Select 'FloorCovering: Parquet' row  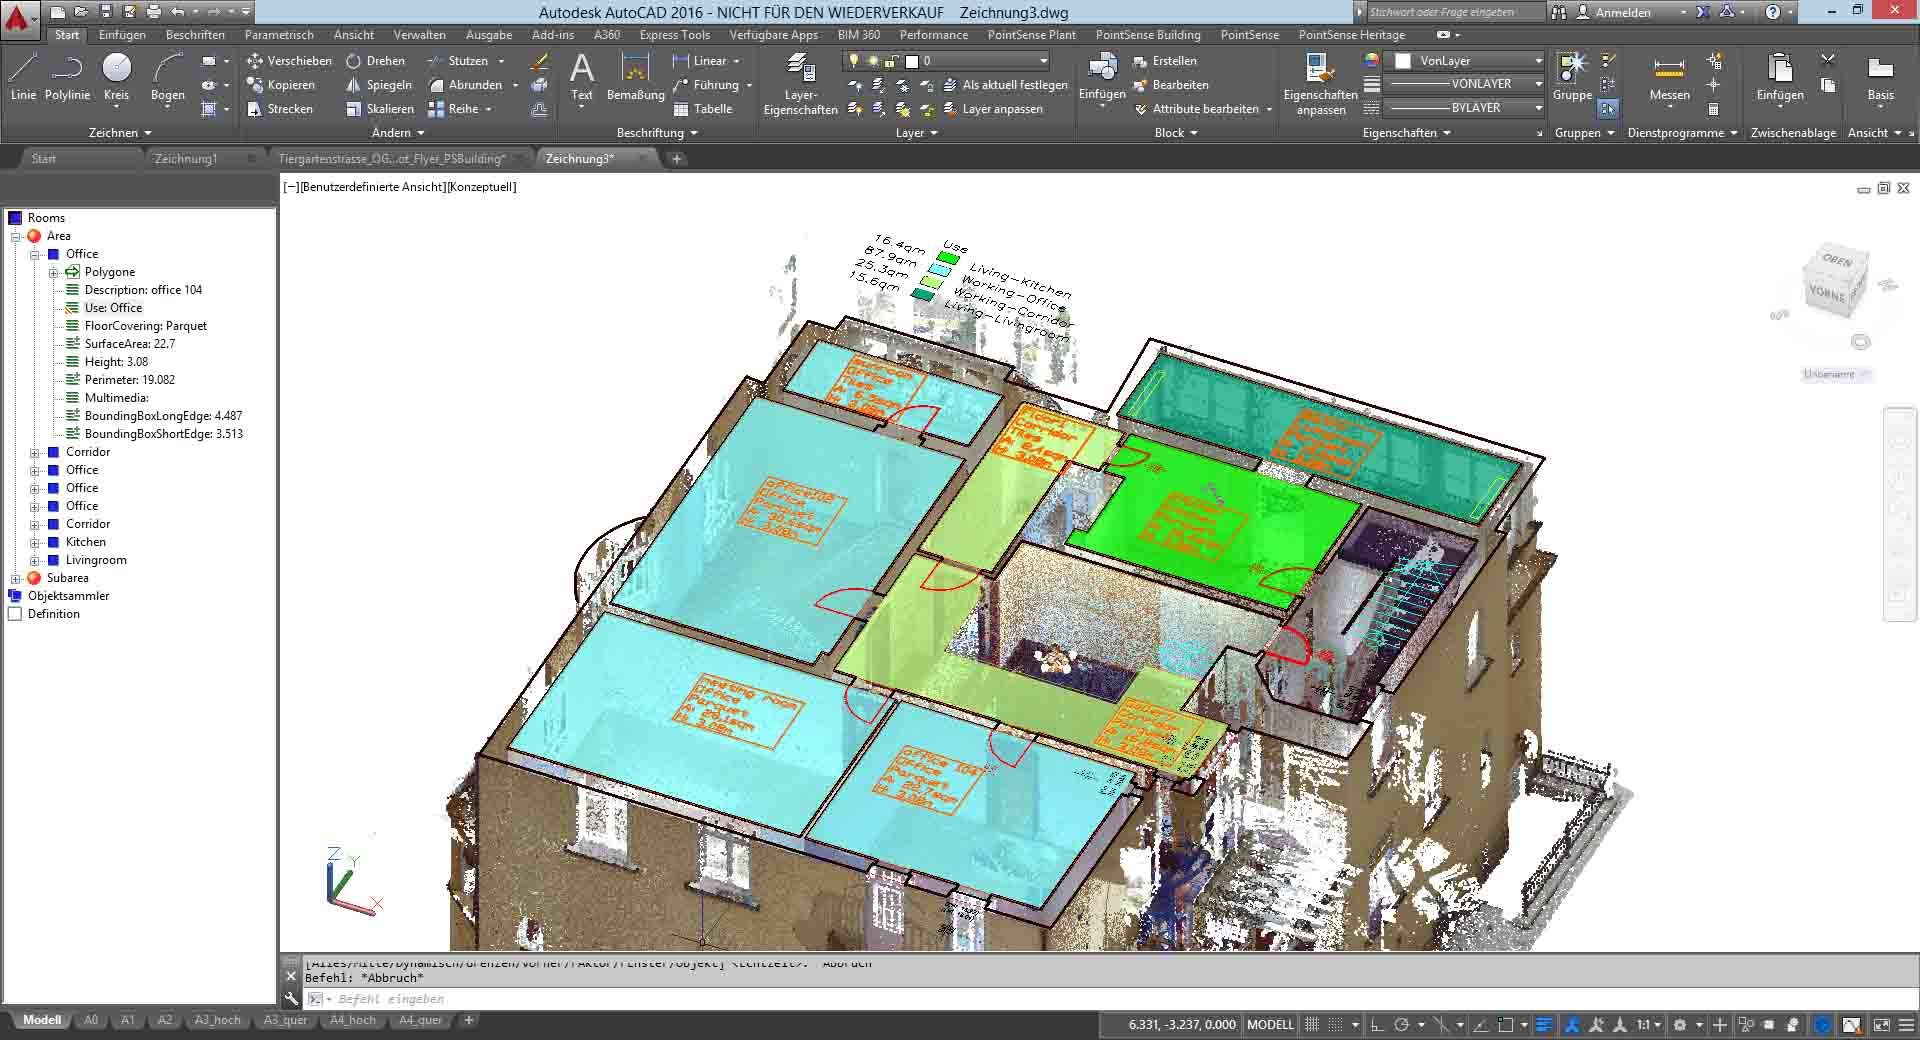tap(146, 326)
